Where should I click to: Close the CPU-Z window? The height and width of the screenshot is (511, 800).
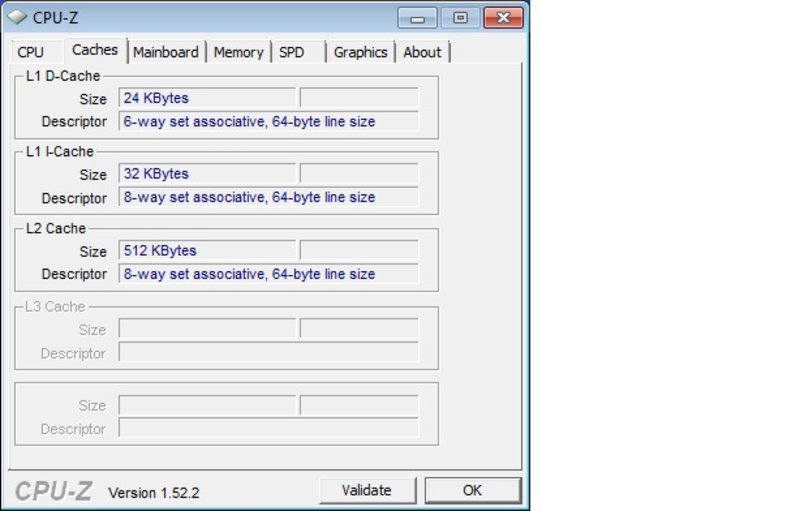coord(503,18)
